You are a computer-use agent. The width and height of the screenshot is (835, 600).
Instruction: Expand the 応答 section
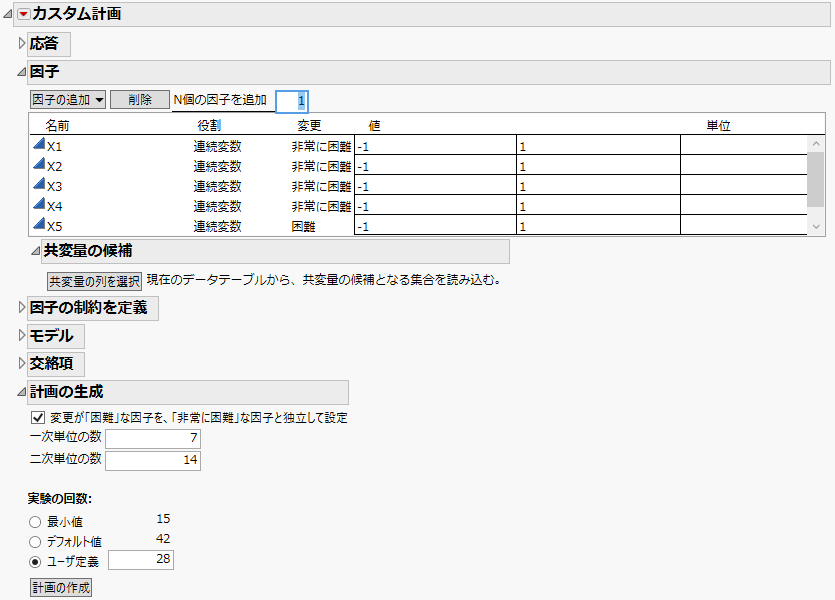click(20, 44)
